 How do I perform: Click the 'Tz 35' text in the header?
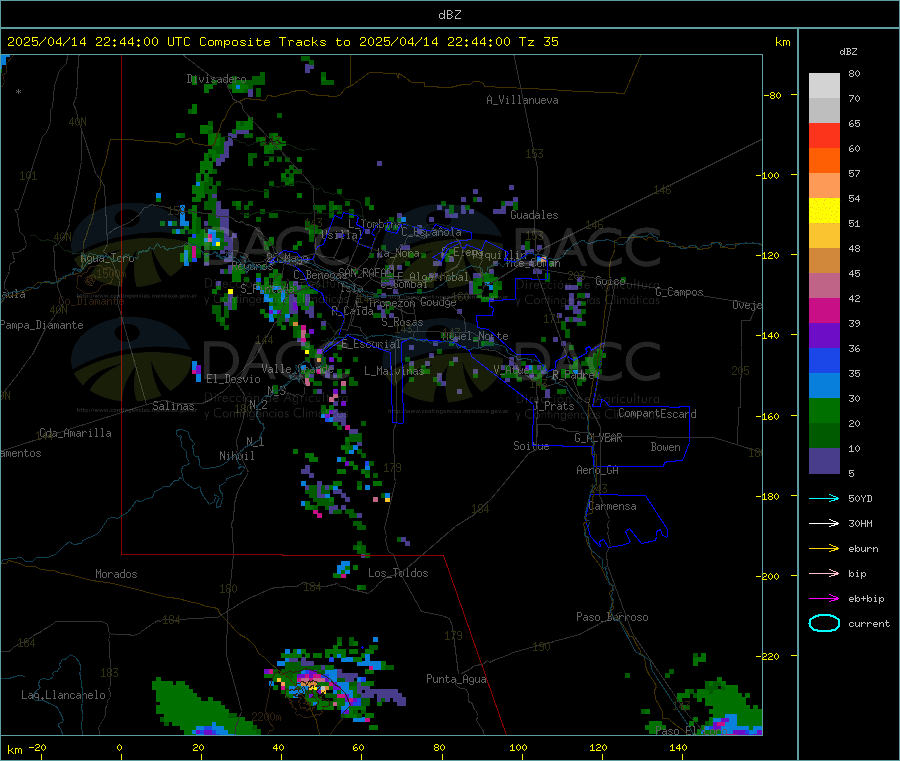[538, 42]
